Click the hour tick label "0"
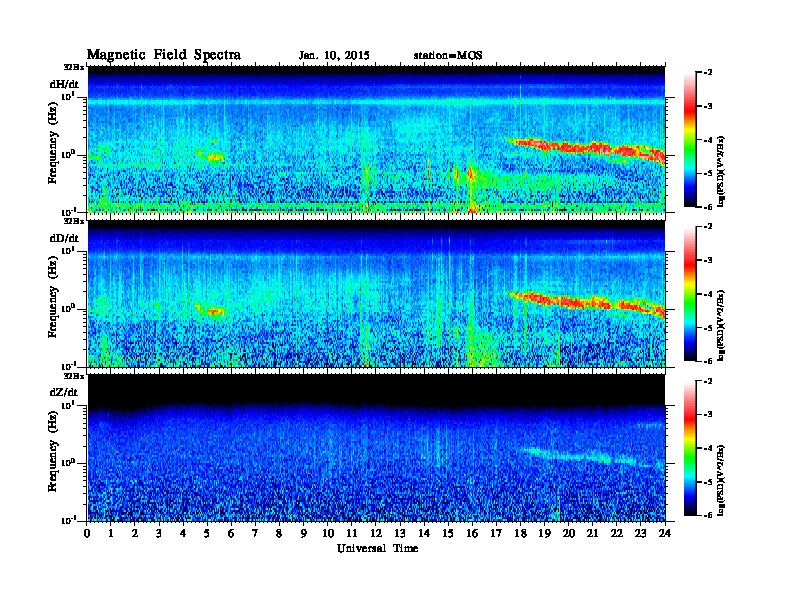 87,534
